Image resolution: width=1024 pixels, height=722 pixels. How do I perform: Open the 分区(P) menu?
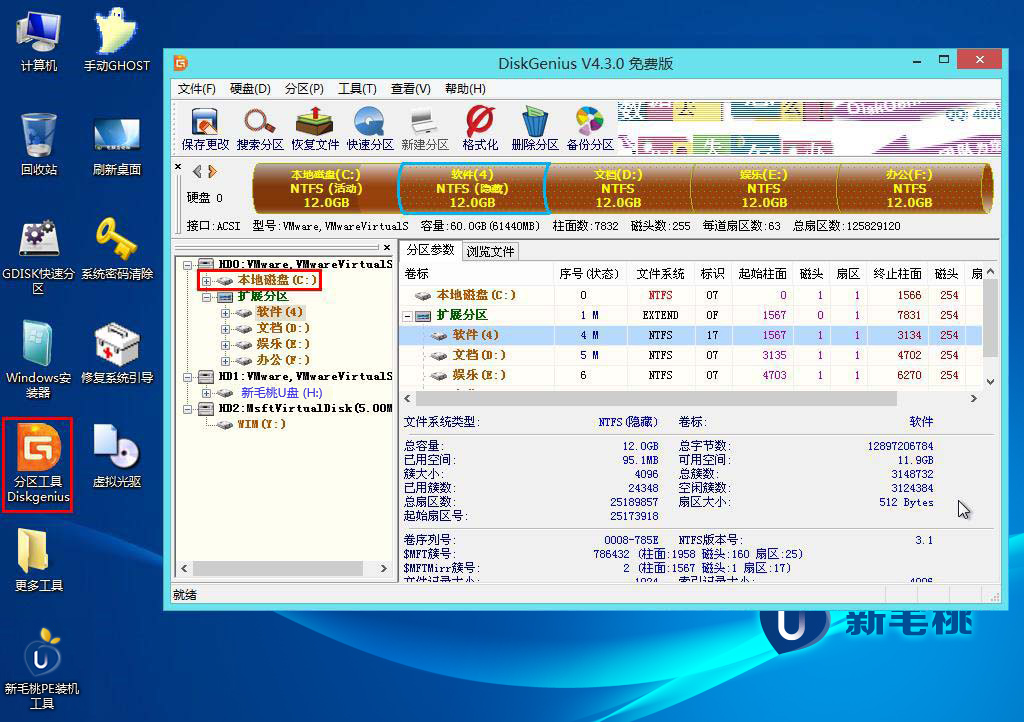click(x=304, y=89)
